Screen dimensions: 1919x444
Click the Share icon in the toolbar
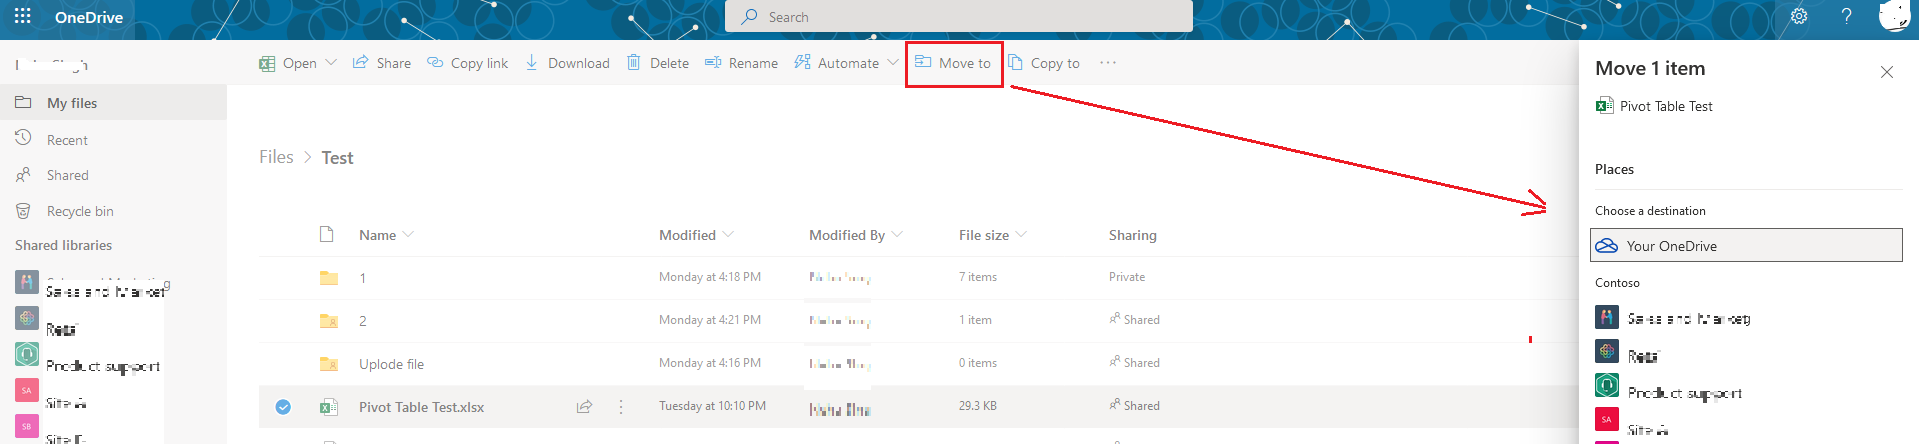pyautogui.click(x=360, y=62)
